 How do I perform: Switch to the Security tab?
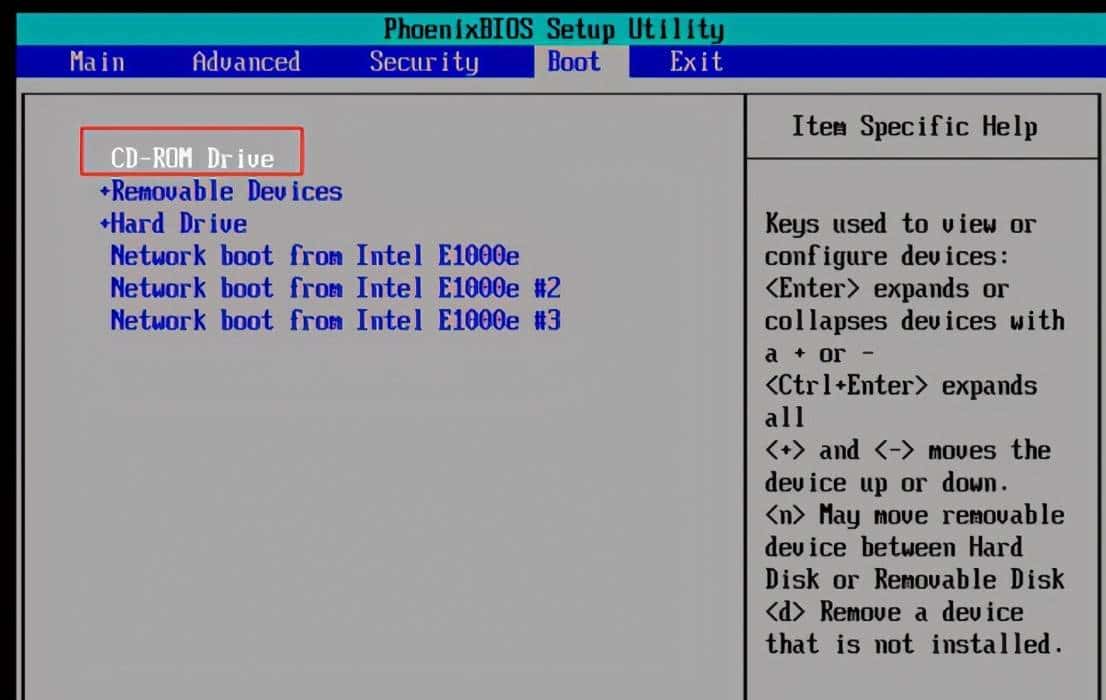pos(423,62)
